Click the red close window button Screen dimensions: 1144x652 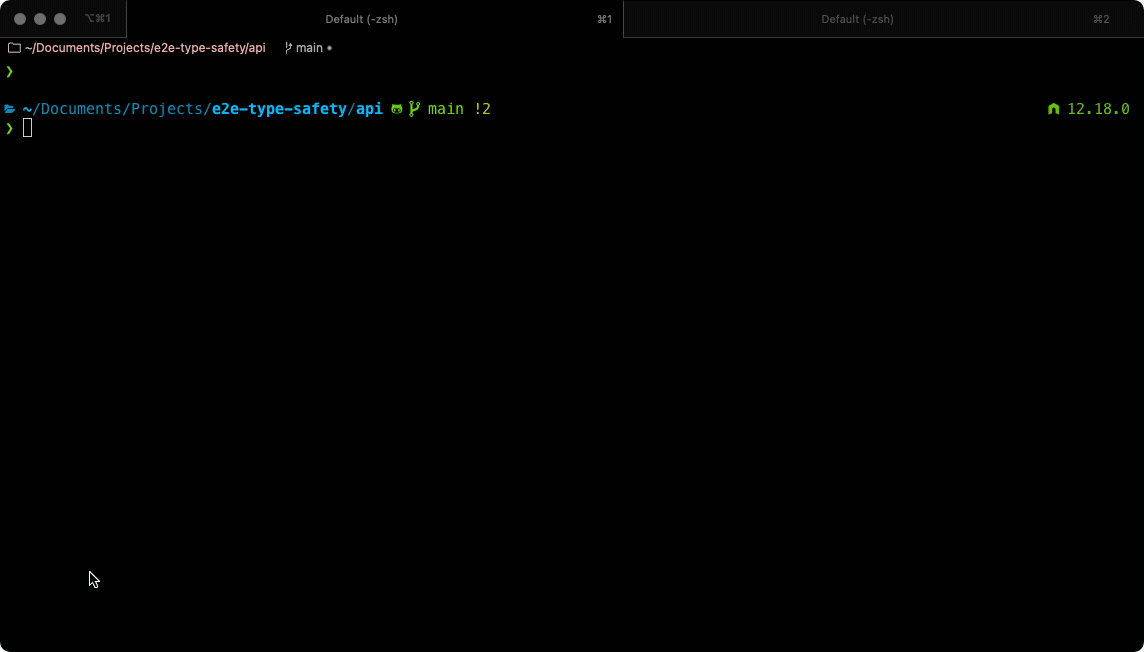tap(20, 19)
